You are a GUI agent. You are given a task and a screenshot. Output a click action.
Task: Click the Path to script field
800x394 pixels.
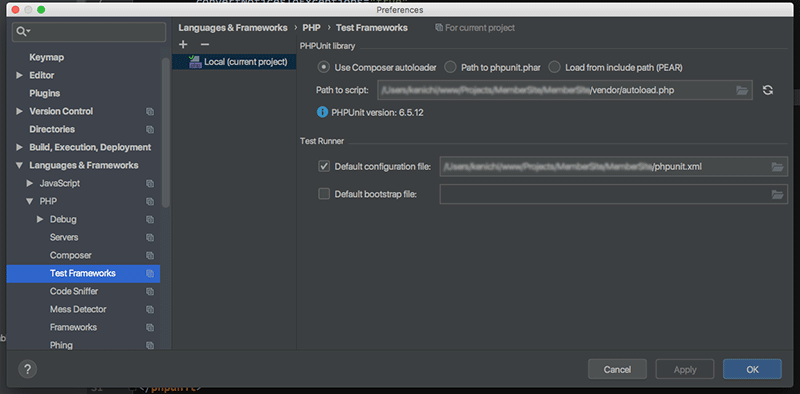click(565, 90)
